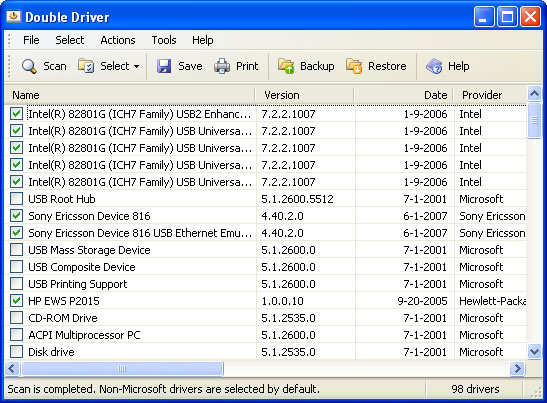
Task: Click the horizontal scrollbar right arrow
Action: (518, 368)
